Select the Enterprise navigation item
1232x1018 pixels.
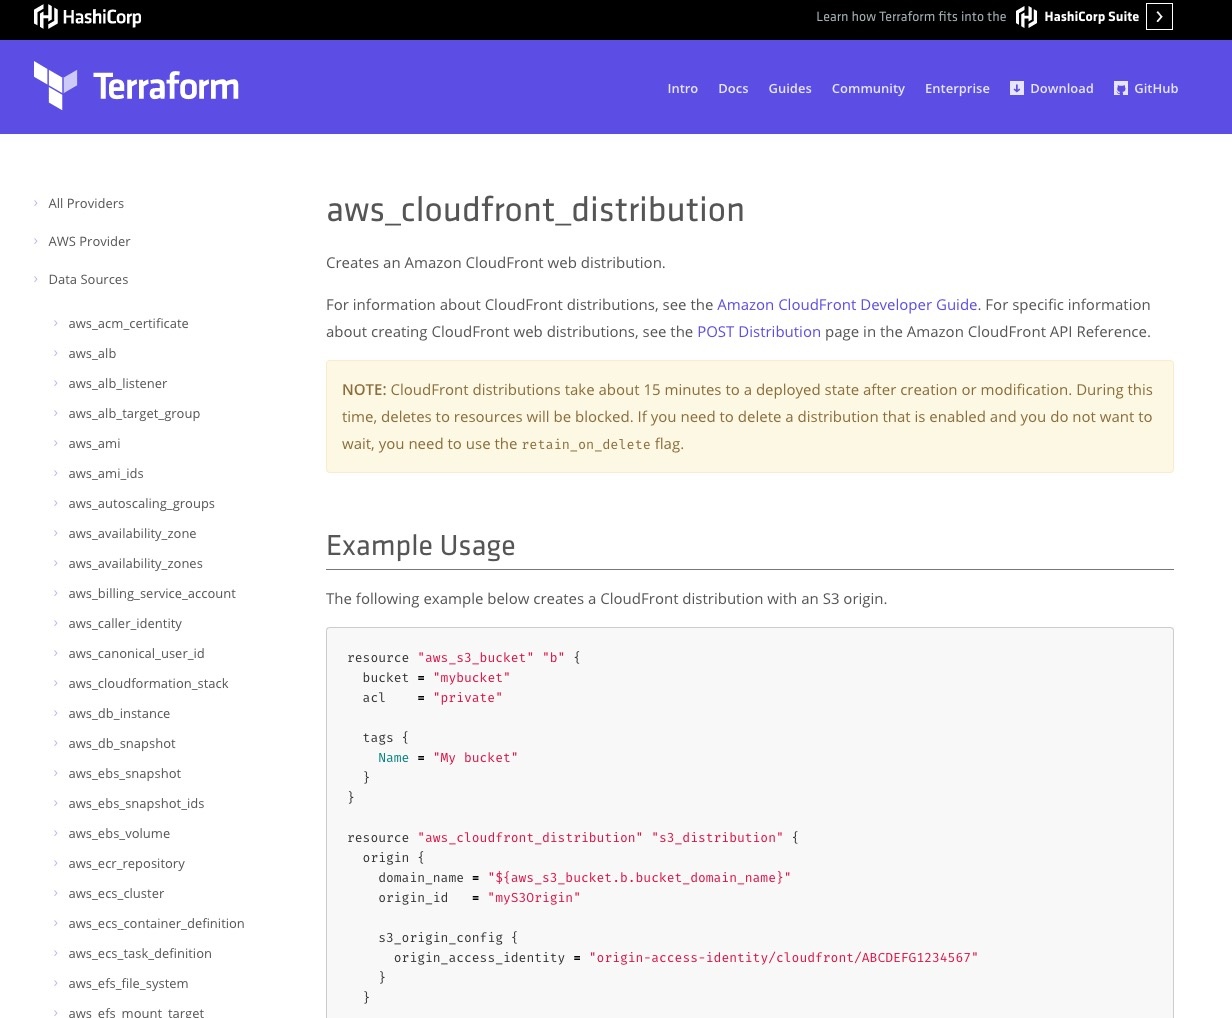pyautogui.click(x=957, y=88)
